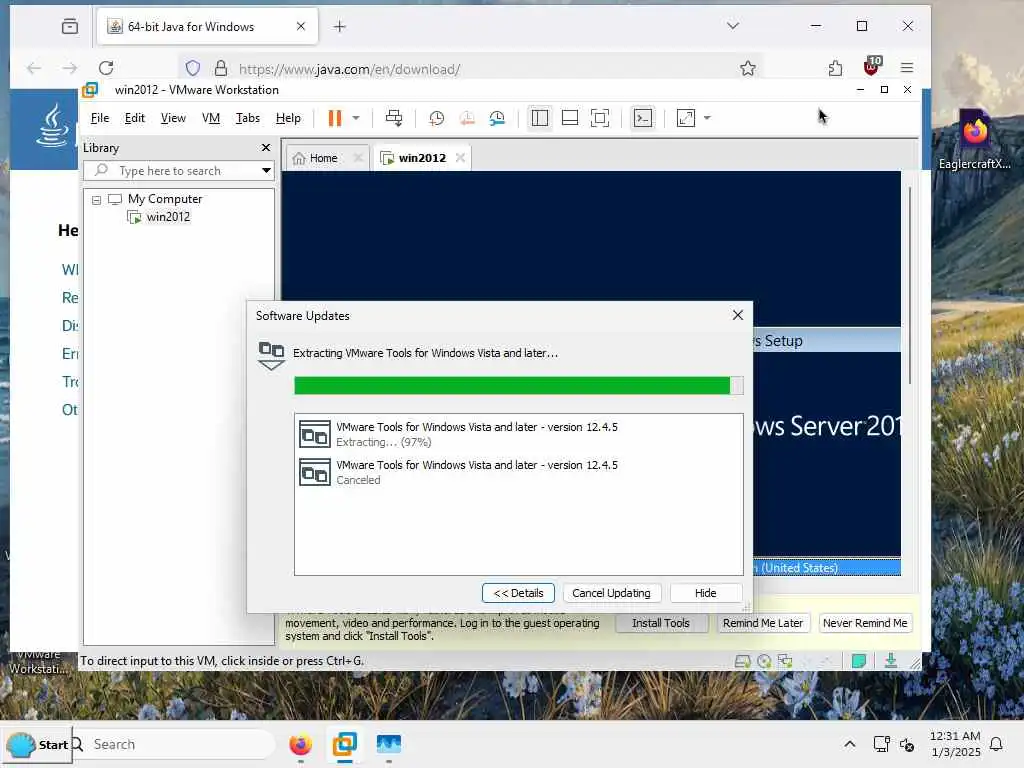
Task: Open Firefox view recent browsing icon
Action: click(x=69, y=26)
